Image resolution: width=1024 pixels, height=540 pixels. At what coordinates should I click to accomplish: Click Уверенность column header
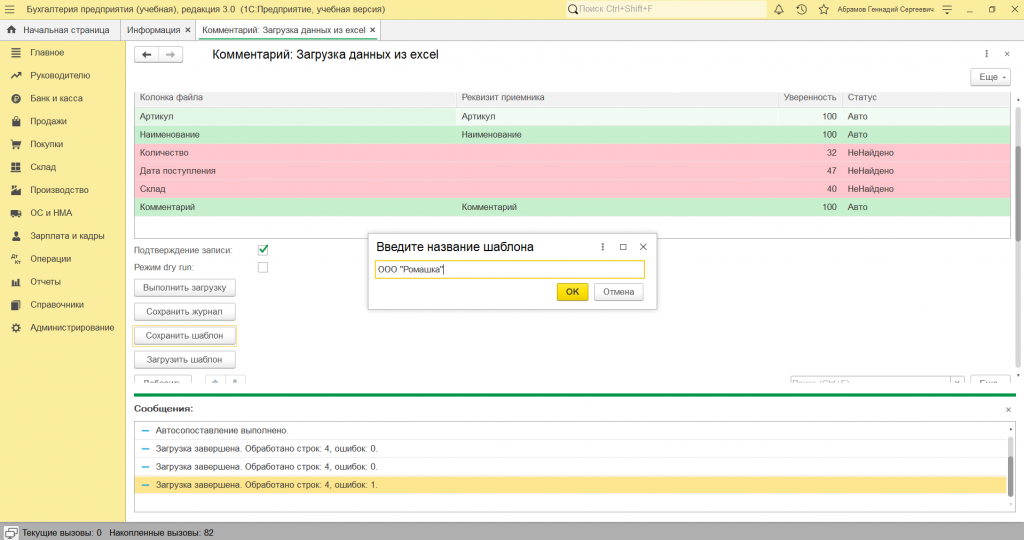(x=810, y=97)
